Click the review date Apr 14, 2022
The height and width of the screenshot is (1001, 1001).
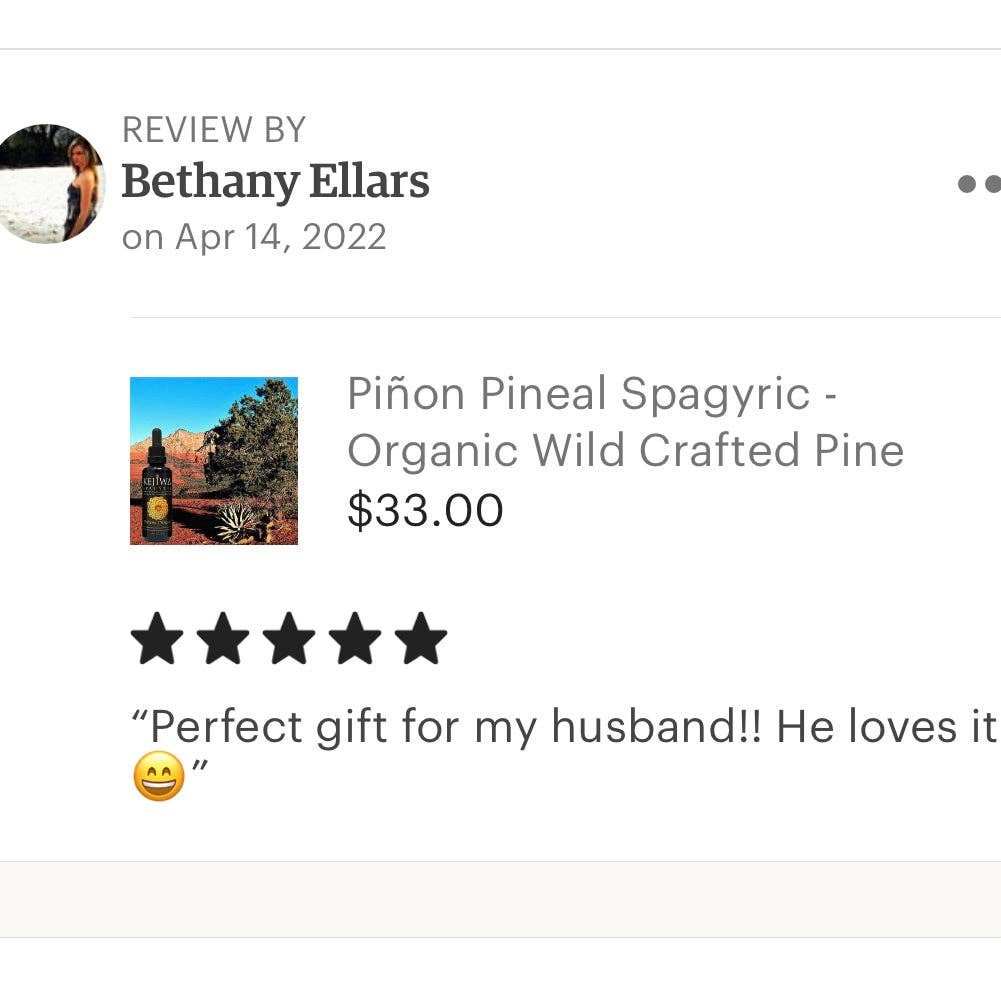(x=255, y=237)
